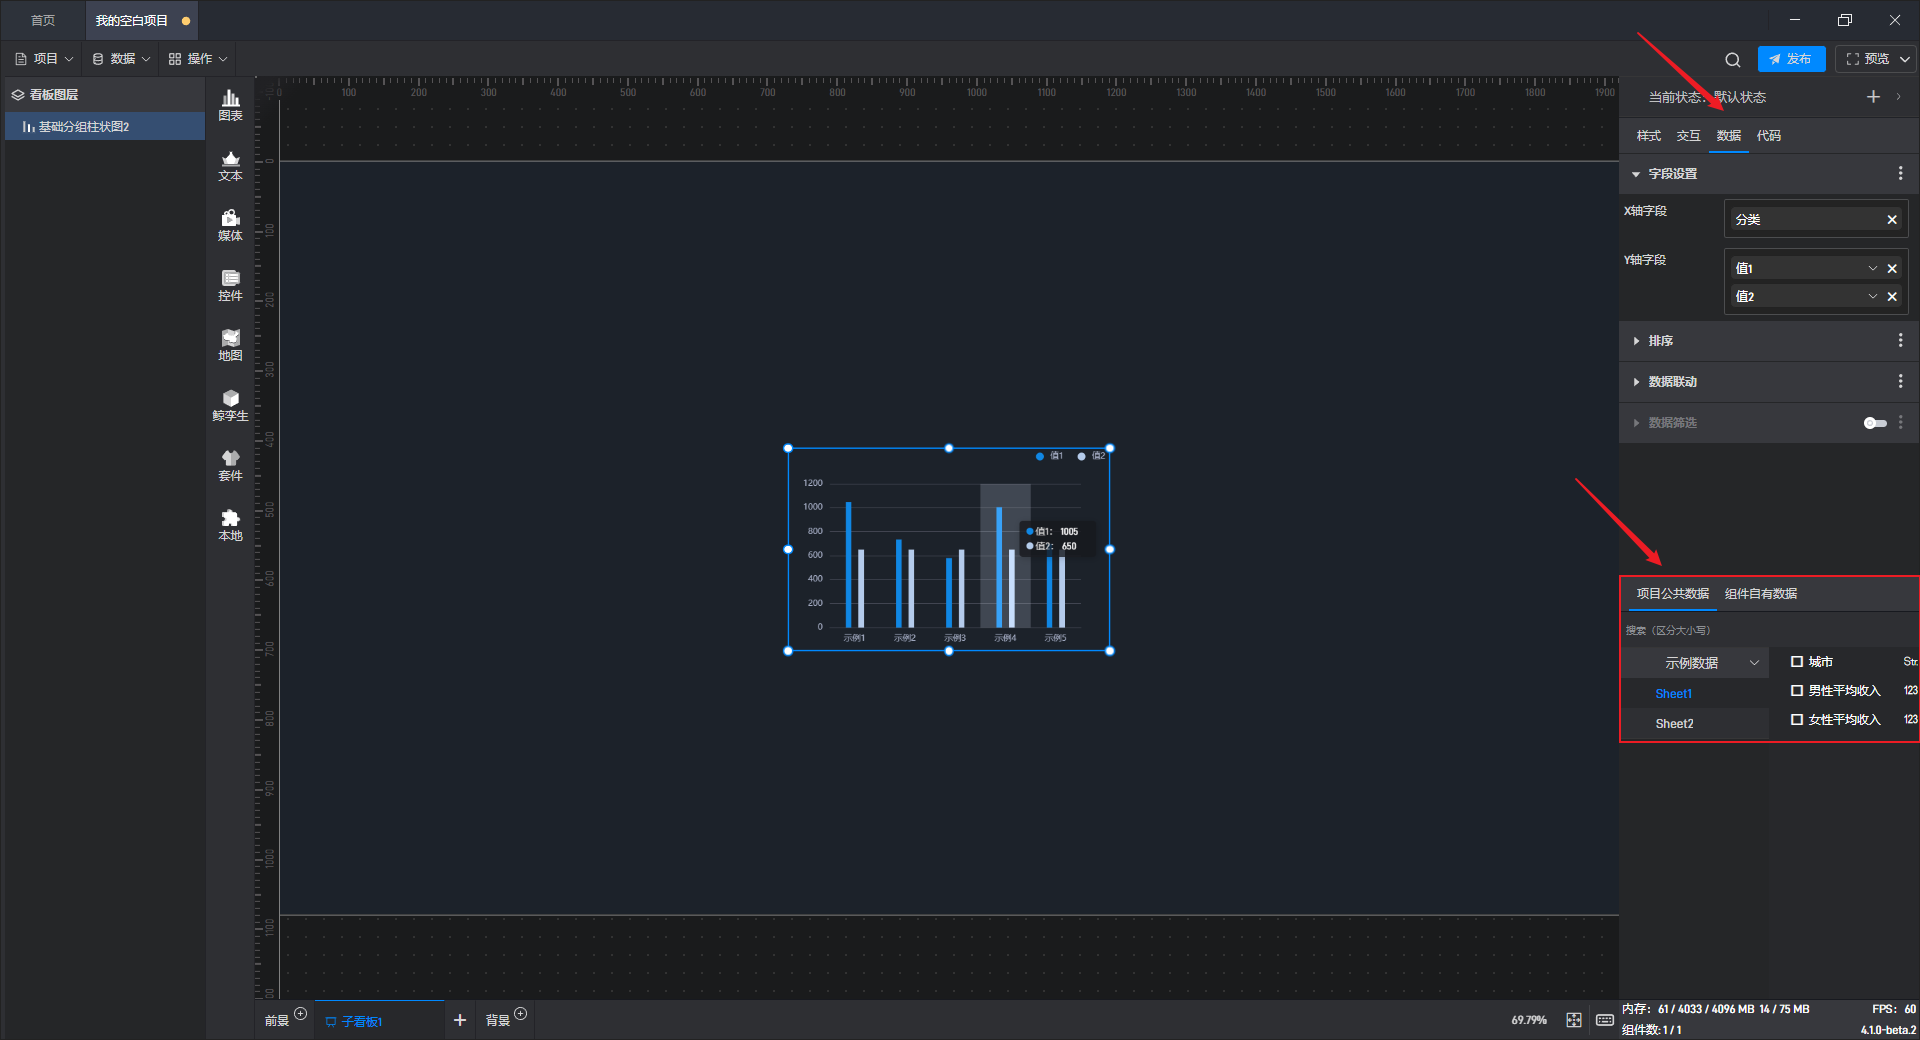Click the search magnifier icon in toolbar
This screenshot has height=1040, width=1920.
(1733, 59)
